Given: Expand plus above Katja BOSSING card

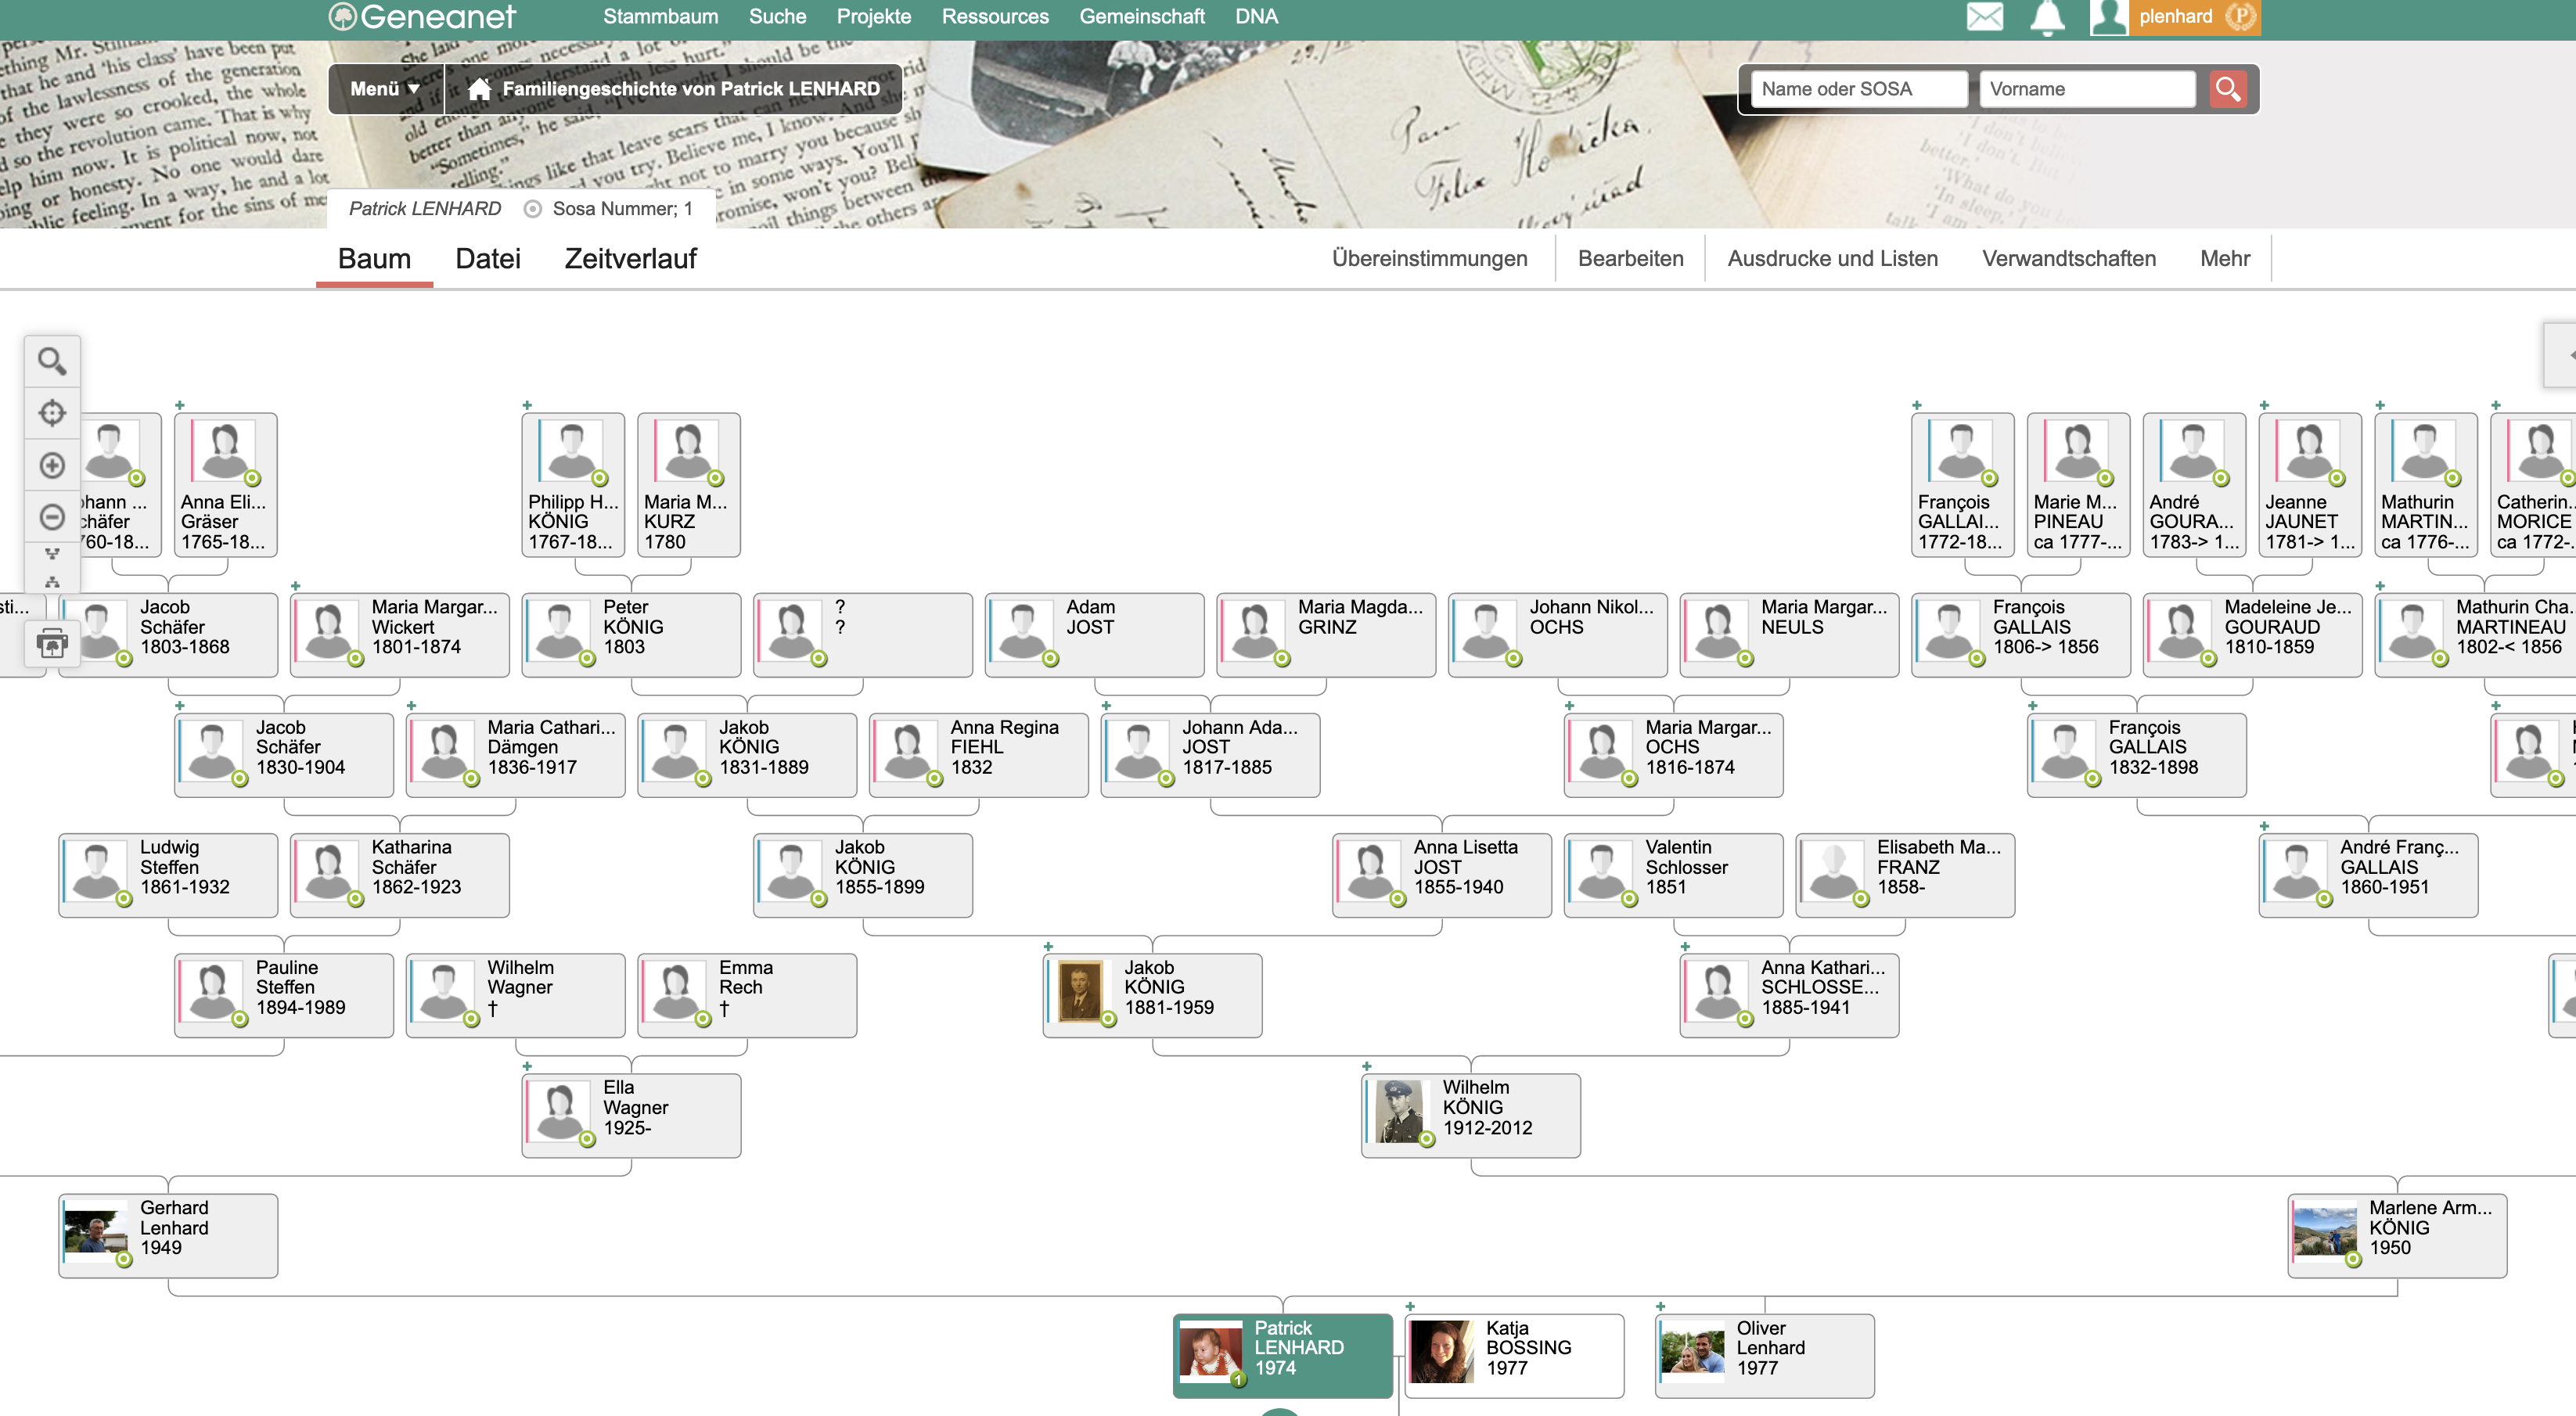Looking at the screenshot, I should click(1410, 1306).
